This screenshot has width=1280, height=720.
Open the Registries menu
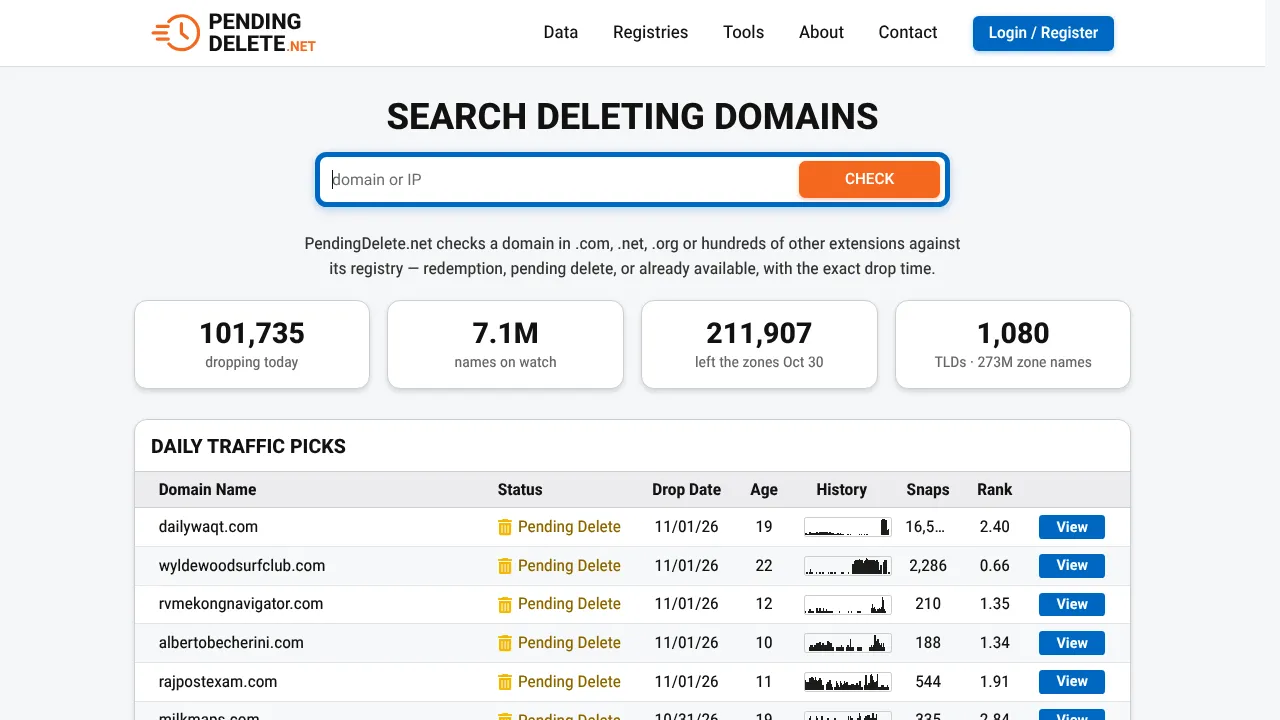click(651, 32)
